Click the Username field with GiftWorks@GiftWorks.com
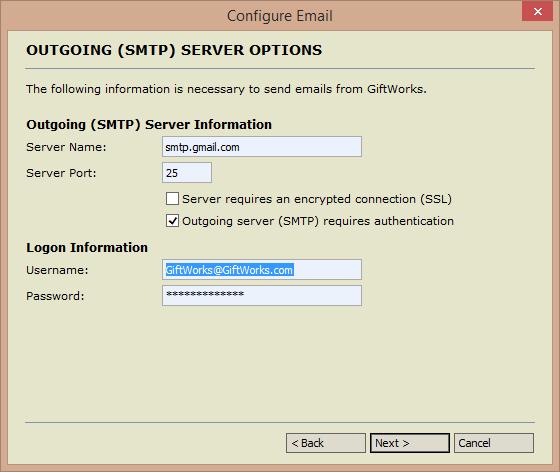The image size is (560, 472). 262,270
